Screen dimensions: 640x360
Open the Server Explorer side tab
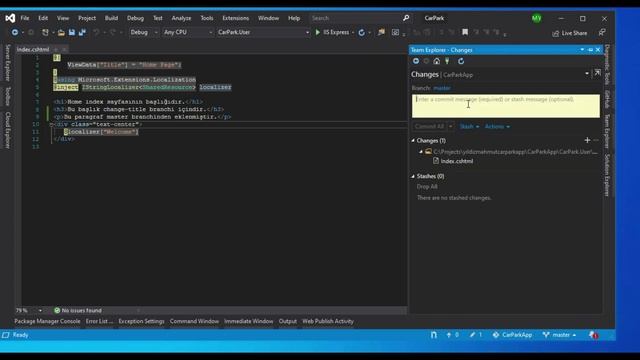pos(8,63)
